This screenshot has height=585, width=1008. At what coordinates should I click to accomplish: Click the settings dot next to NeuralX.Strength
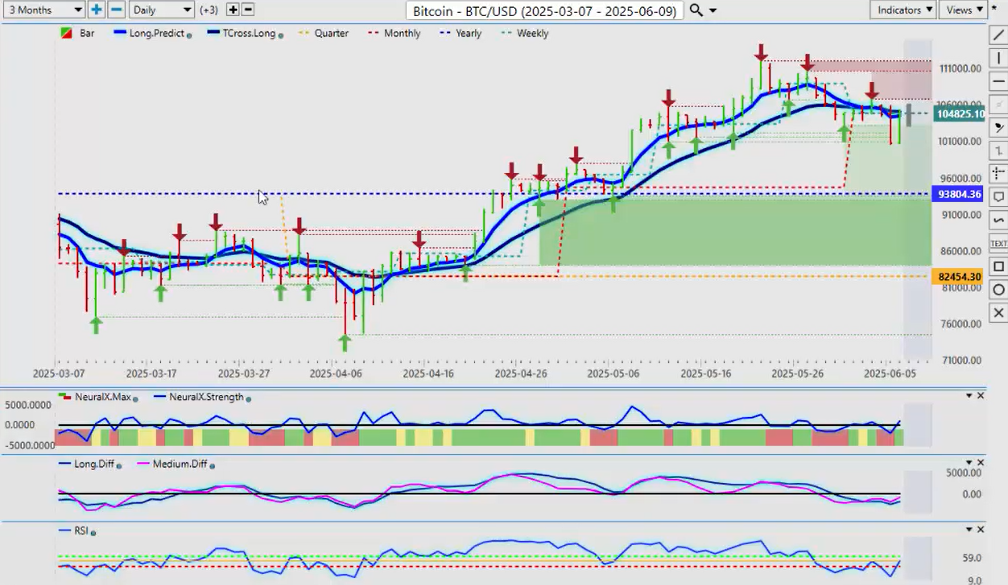[x=249, y=399]
